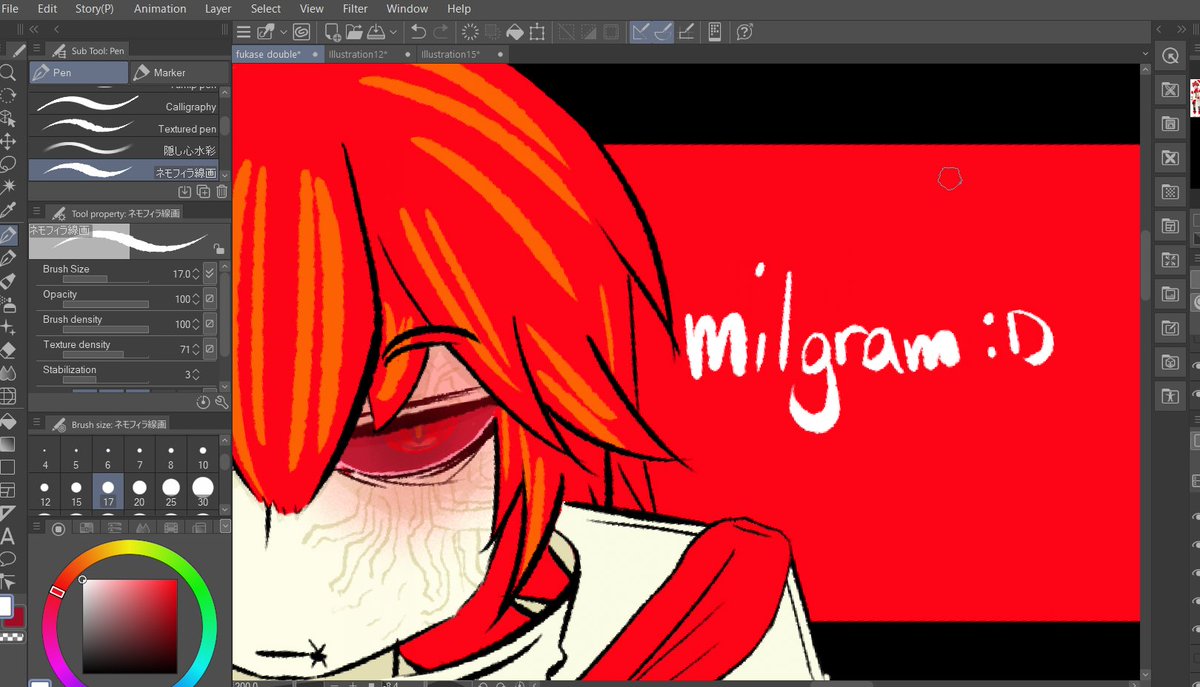This screenshot has width=1200, height=687.
Task: Toggle the tool property lock icon
Action: click(x=218, y=249)
